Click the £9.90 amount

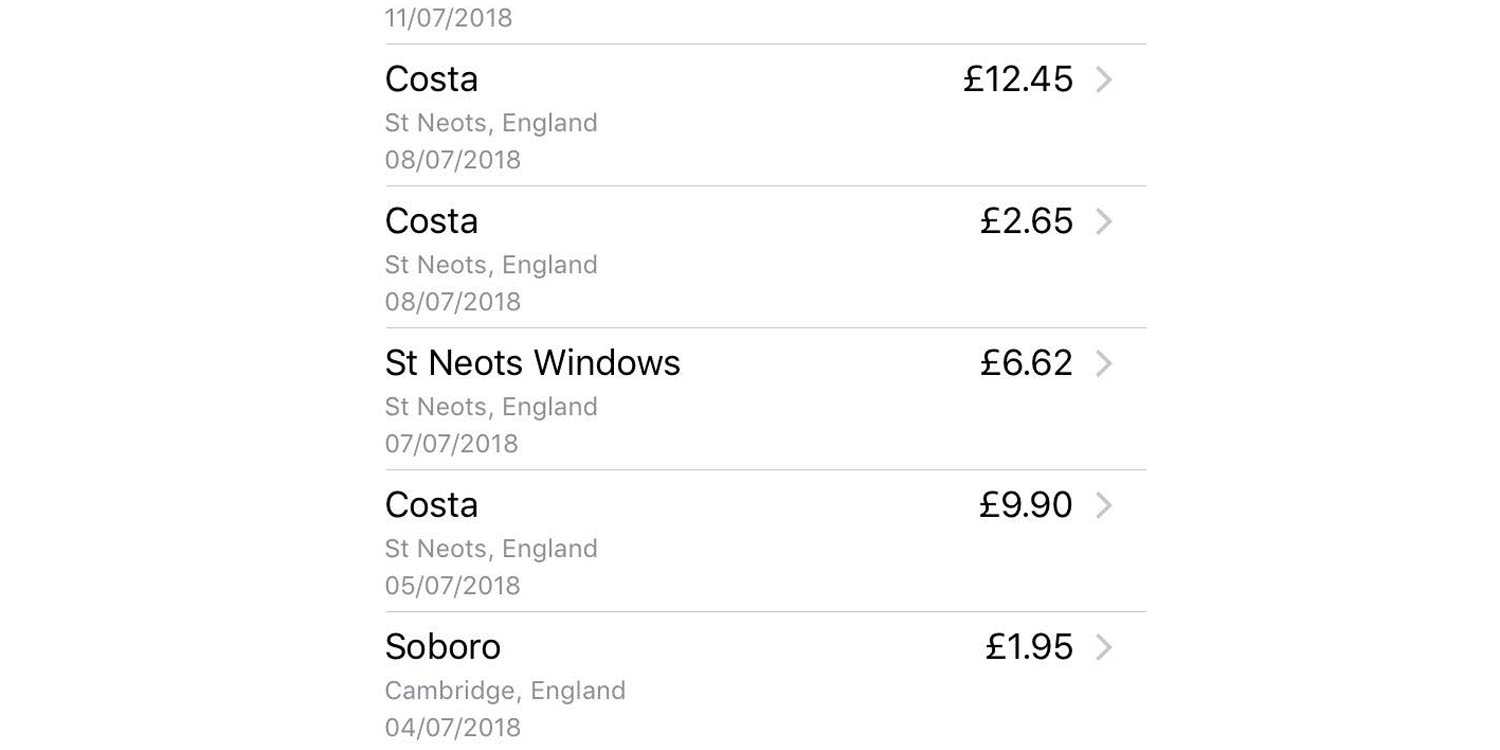[x=1025, y=505]
